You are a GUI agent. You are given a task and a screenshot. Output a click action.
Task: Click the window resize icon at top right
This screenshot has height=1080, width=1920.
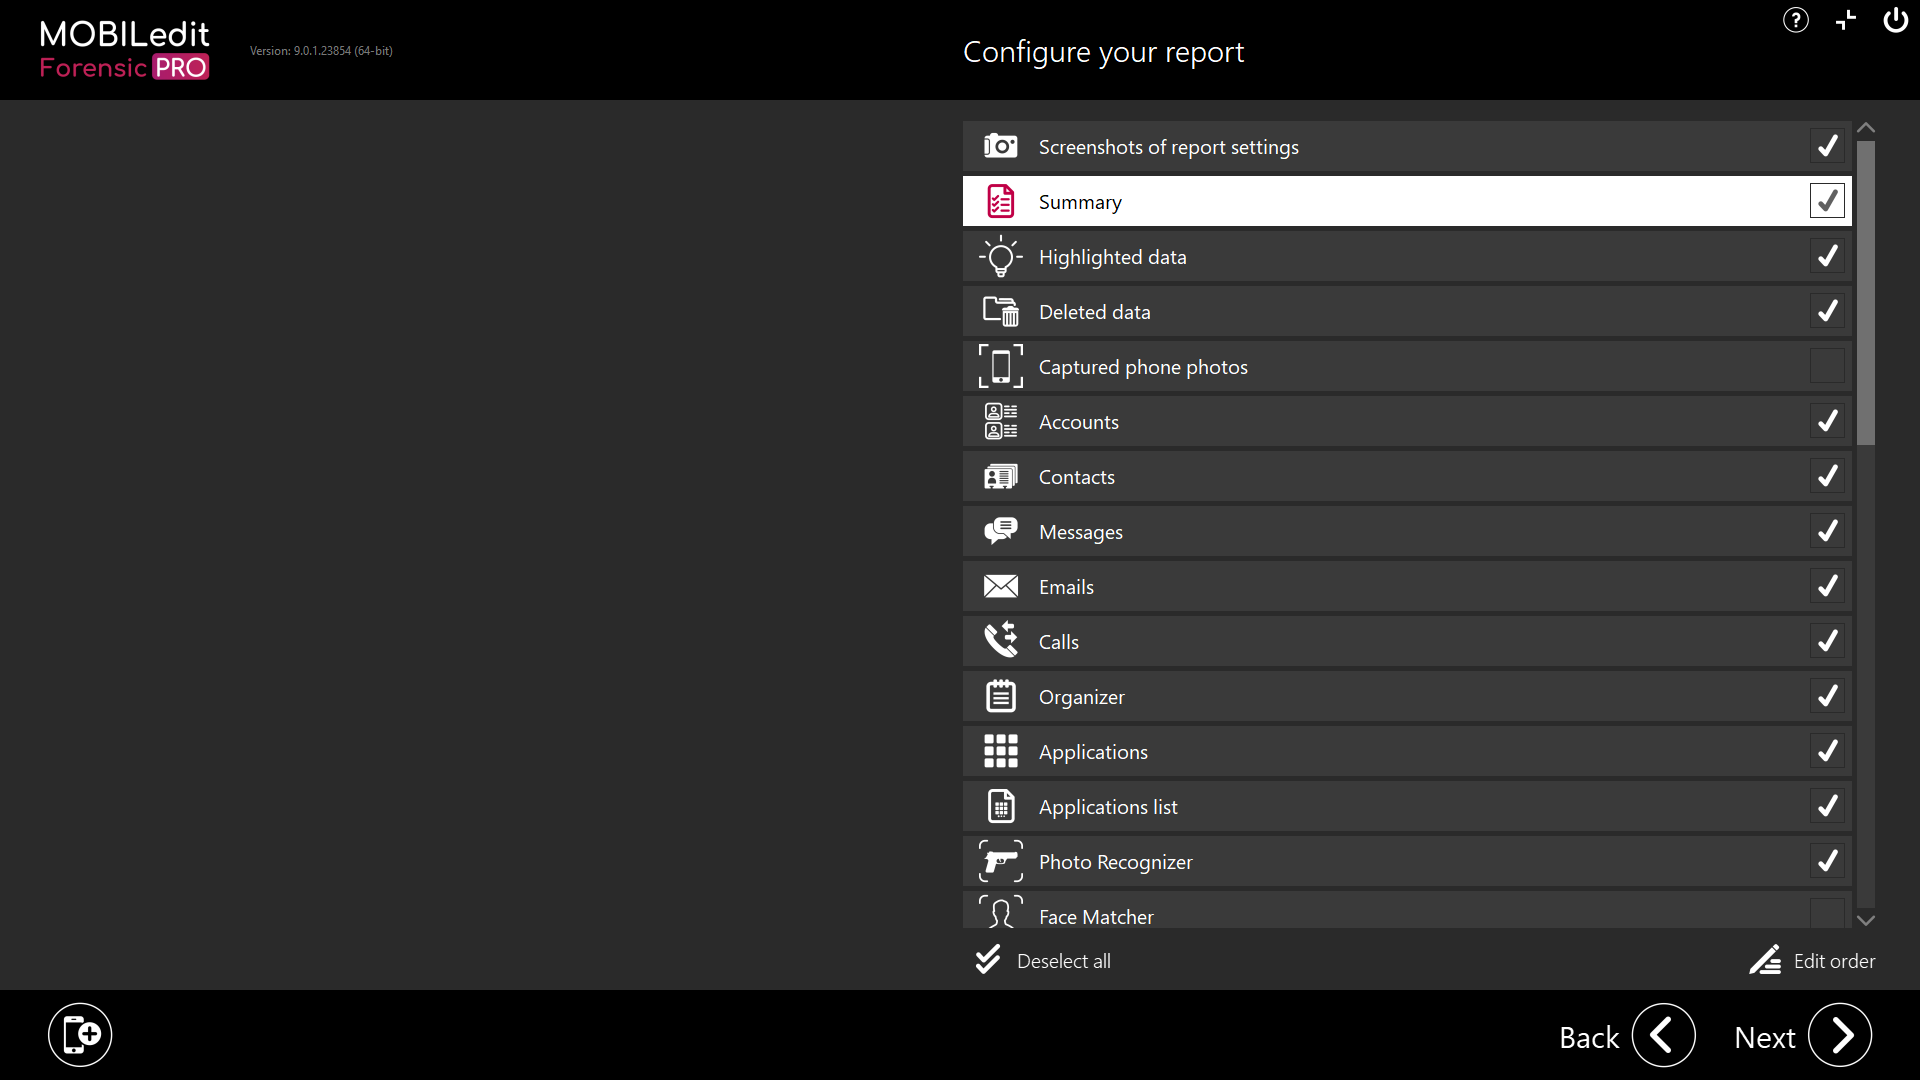click(x=1845, y=20)
